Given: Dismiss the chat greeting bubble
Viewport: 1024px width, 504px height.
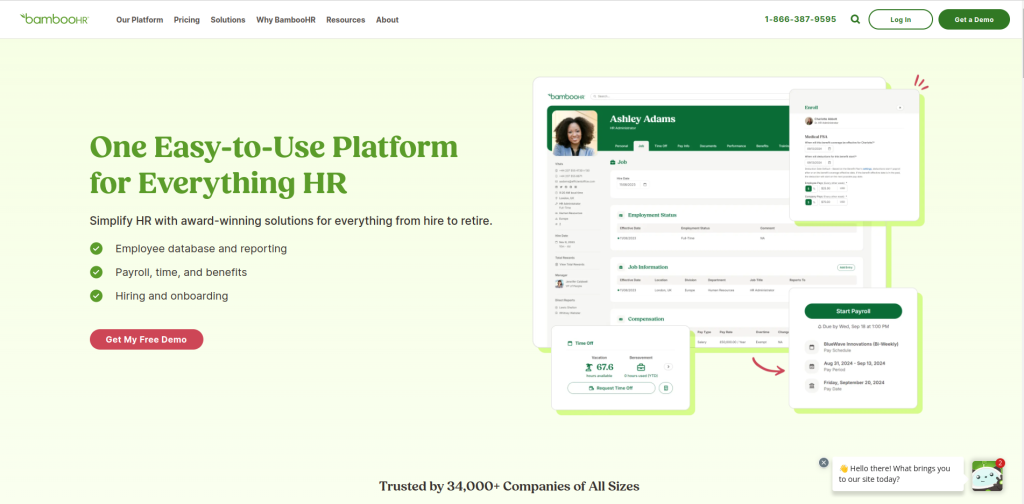Looking at the screenshot, I should click(823, 462).
